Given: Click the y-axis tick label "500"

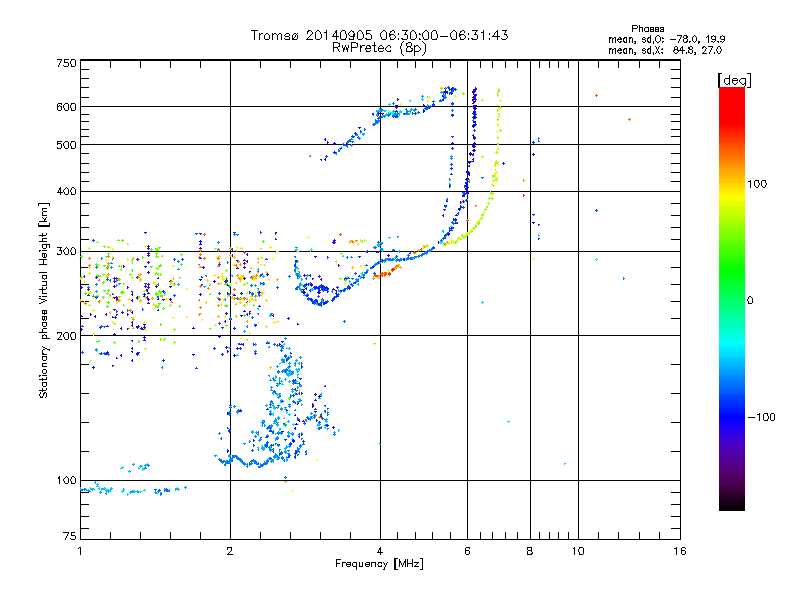Looking at the screenshot, I should (x=66, y=145).
